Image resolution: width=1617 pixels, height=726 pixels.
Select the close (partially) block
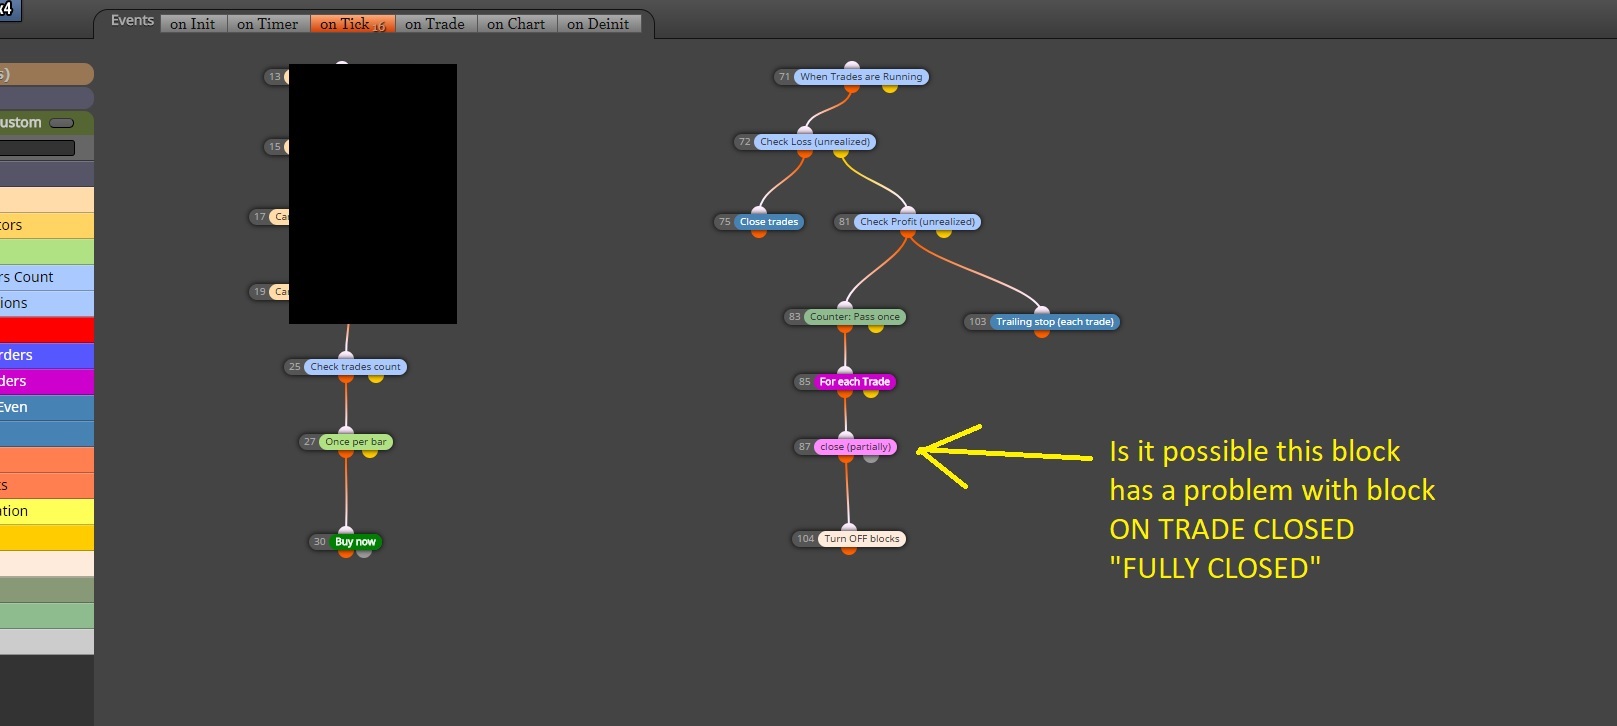coord(855,447)
